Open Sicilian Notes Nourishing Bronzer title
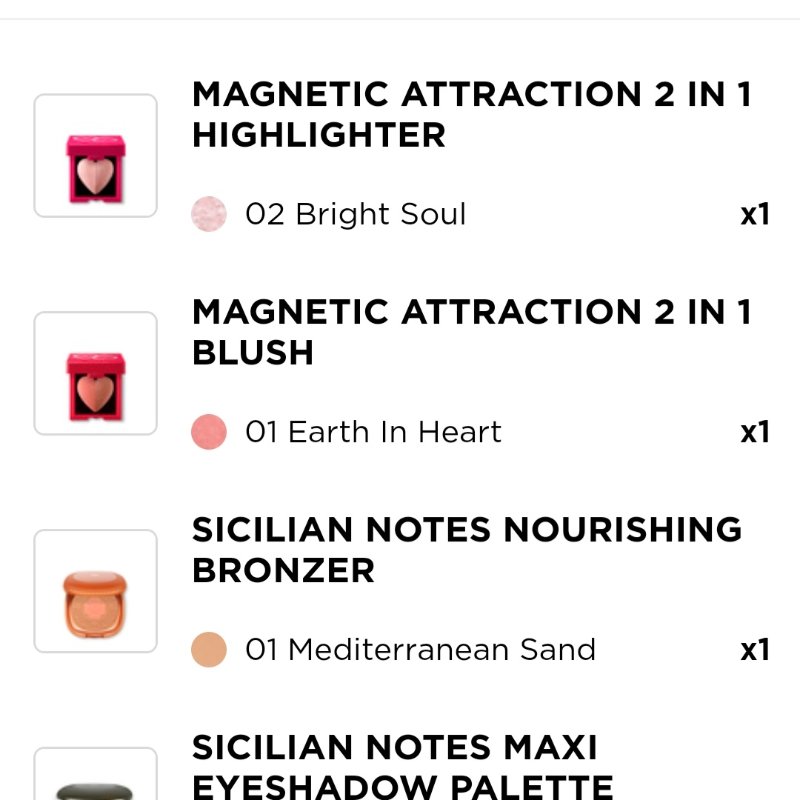The width and height of the screenshot is (800, 800). click(467, 549)
